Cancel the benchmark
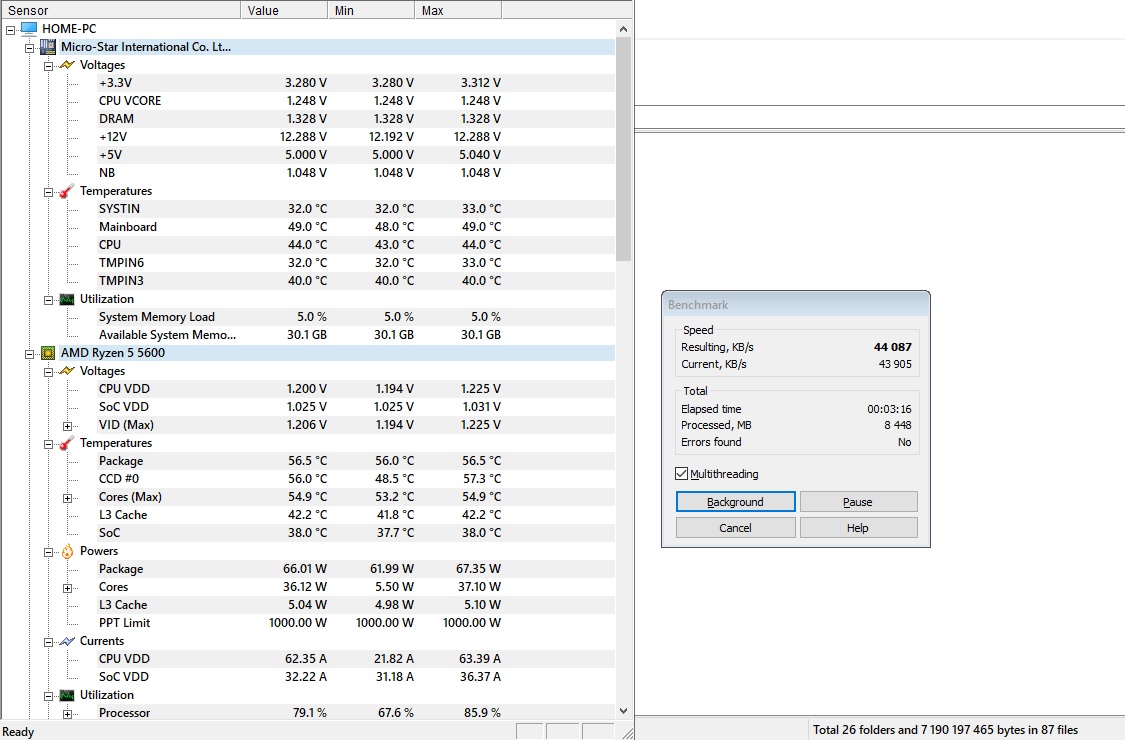 (735, 528)
